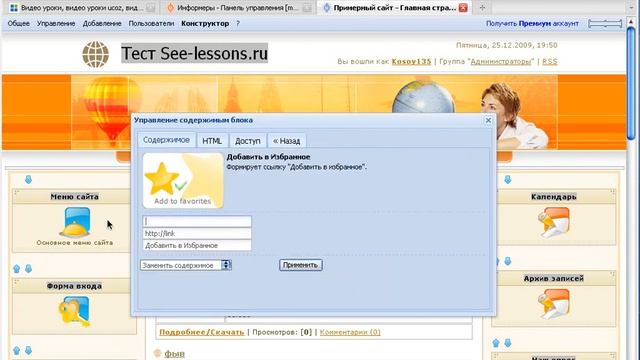Click 'Основное меню сайта' caption
Image resolution: width=640 pixels, height=360 pixels.
pyautogui.click(x=75, y=243)
